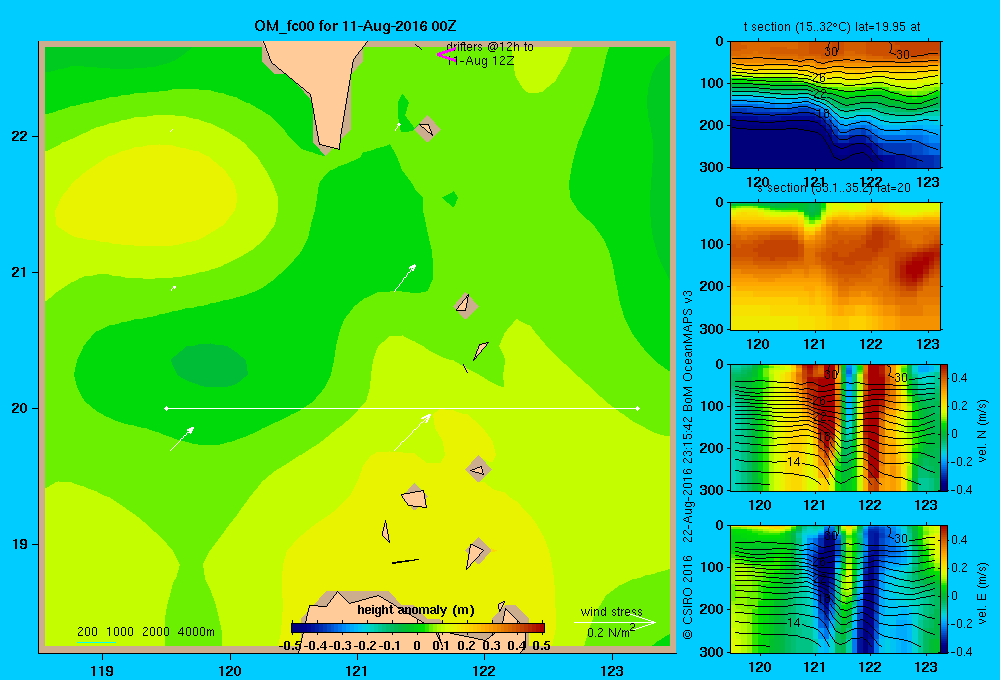
Task: Click the dark green low spot near 20.3N 119.8E
Action: [x=209, y=365]
